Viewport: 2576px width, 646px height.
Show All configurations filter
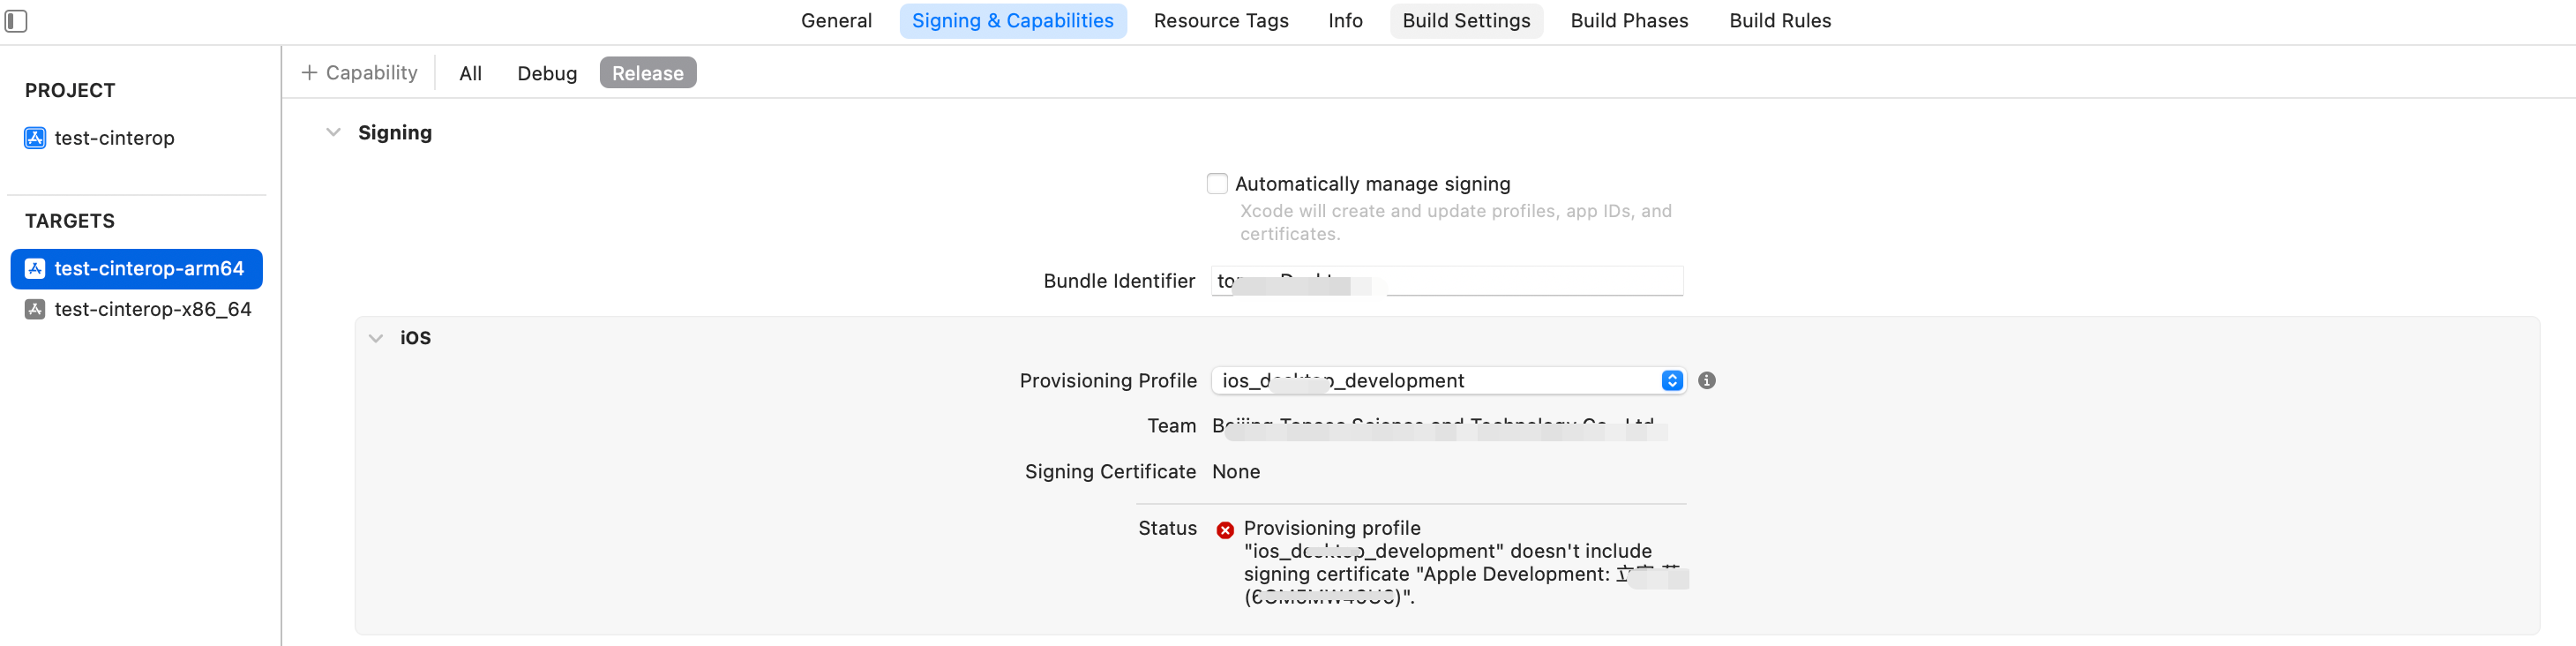(470, 73)
